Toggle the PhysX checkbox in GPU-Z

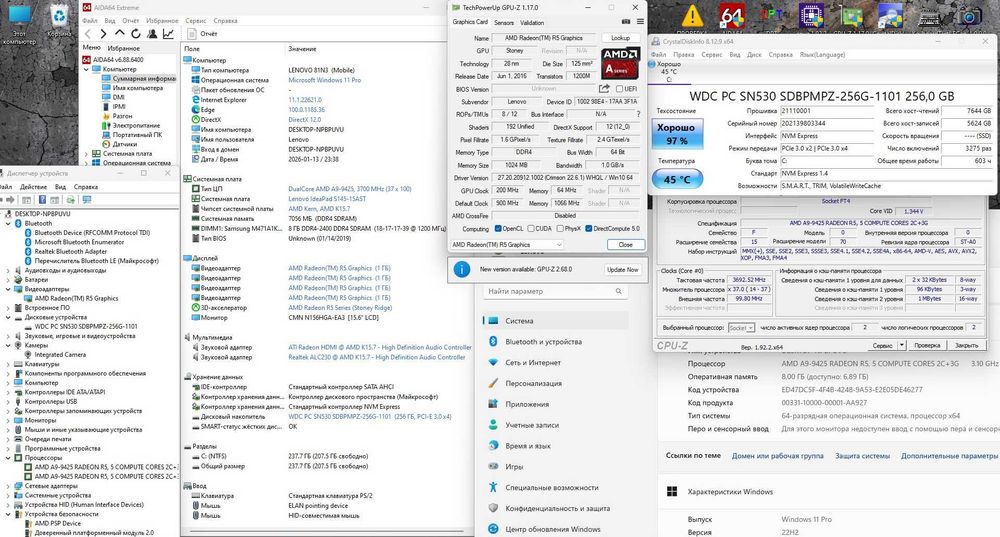tap(559, 228)
